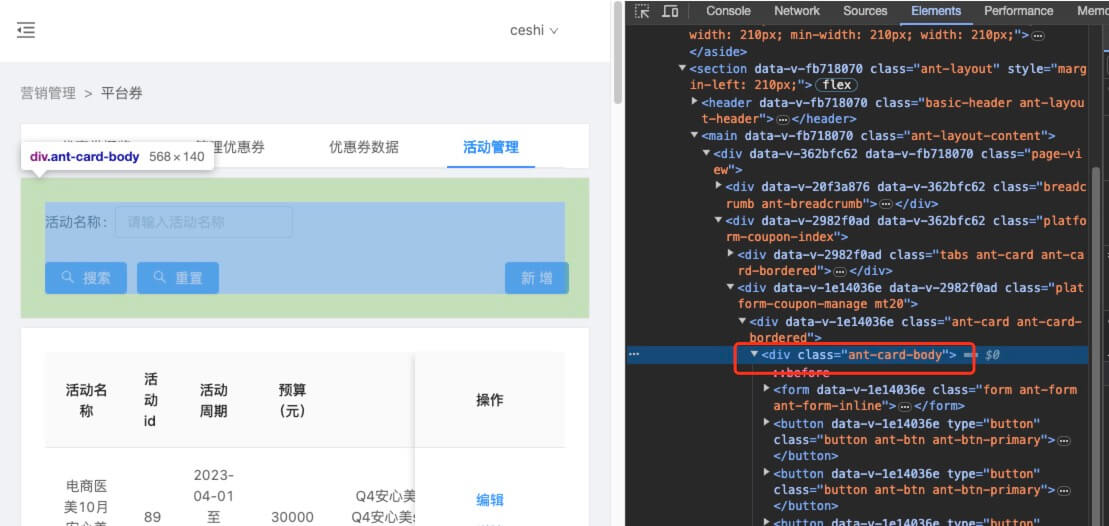Open the ceshi user dropdown

click(534, 30)
